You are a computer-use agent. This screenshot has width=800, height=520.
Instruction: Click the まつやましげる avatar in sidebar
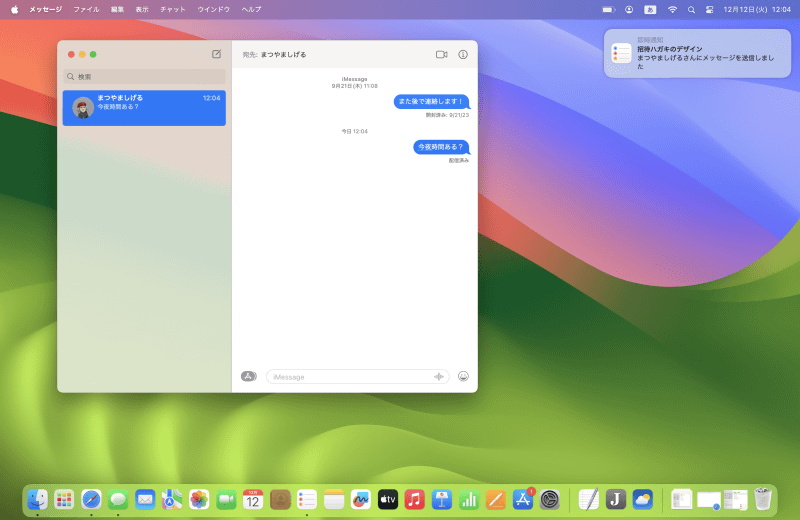[83, 108]
